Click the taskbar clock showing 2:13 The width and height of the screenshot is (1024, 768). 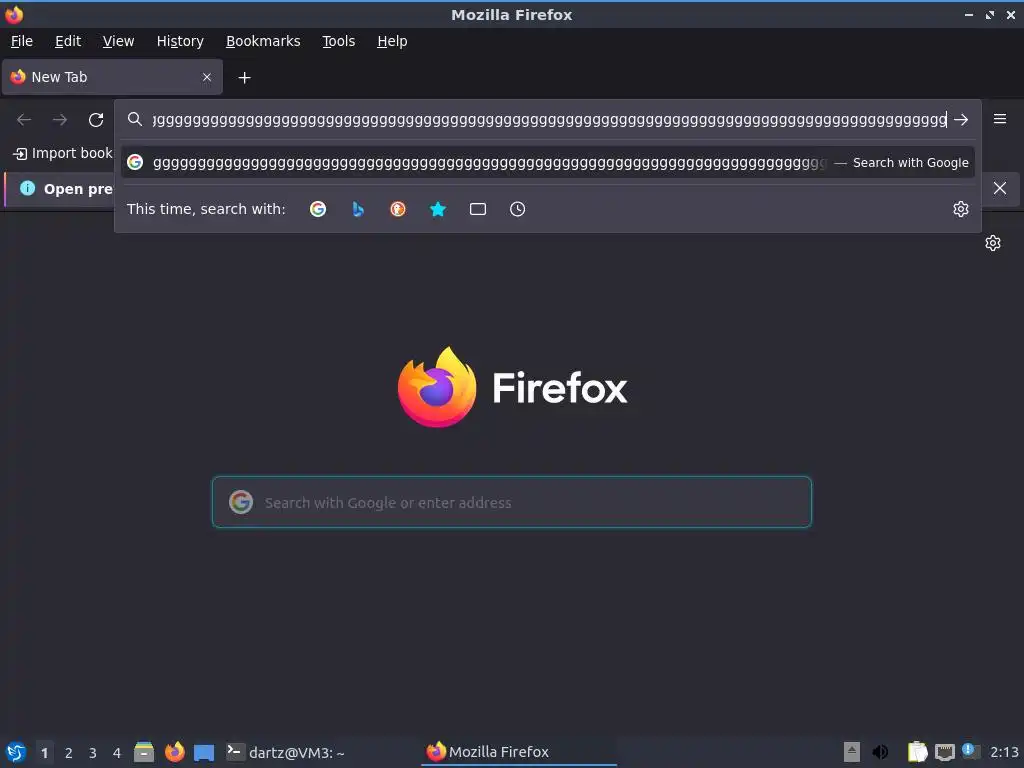pos(1004,752)
